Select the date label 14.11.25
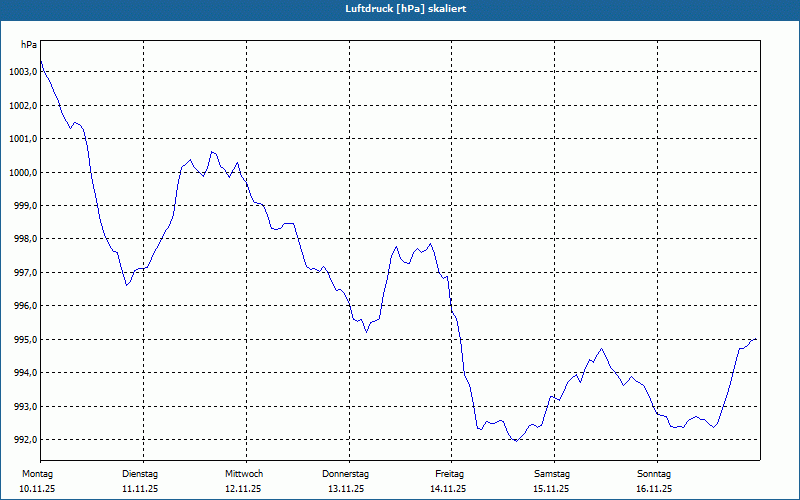Screen dimensions: 800x500 point(449,489)
